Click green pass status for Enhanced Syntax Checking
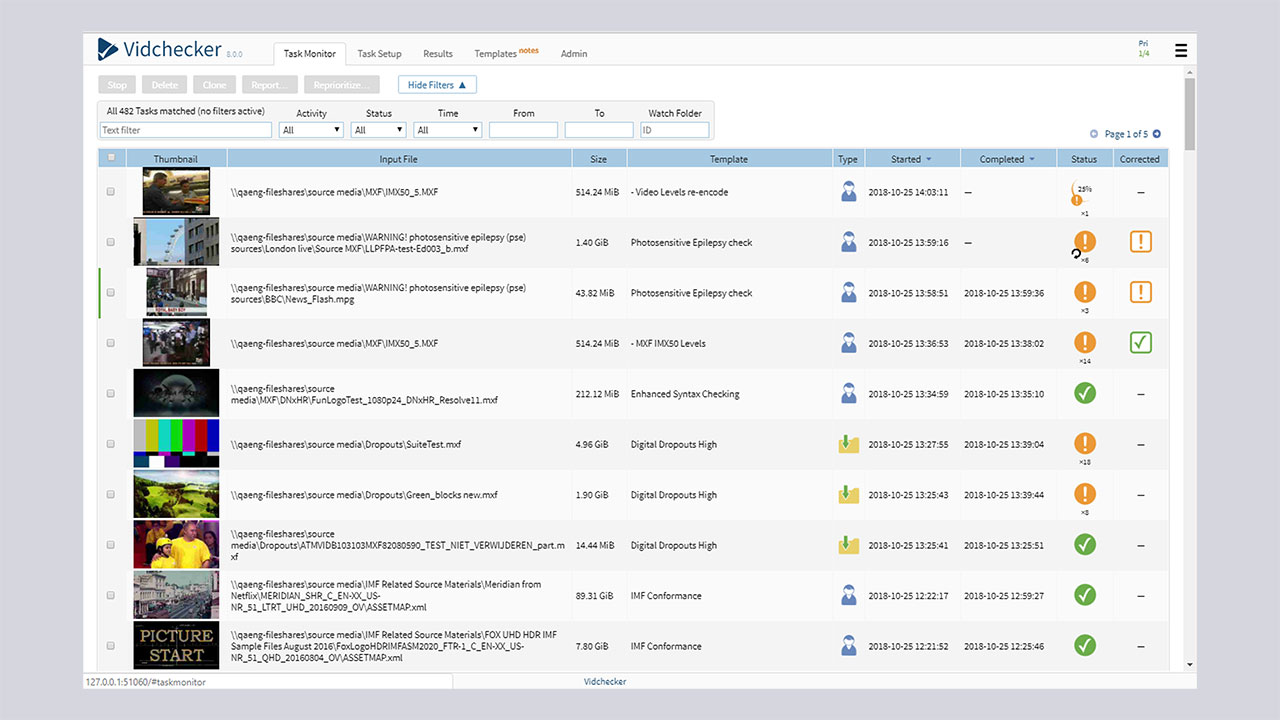This screenshot has height=720, width=1280. click(x=1084, y=393)
